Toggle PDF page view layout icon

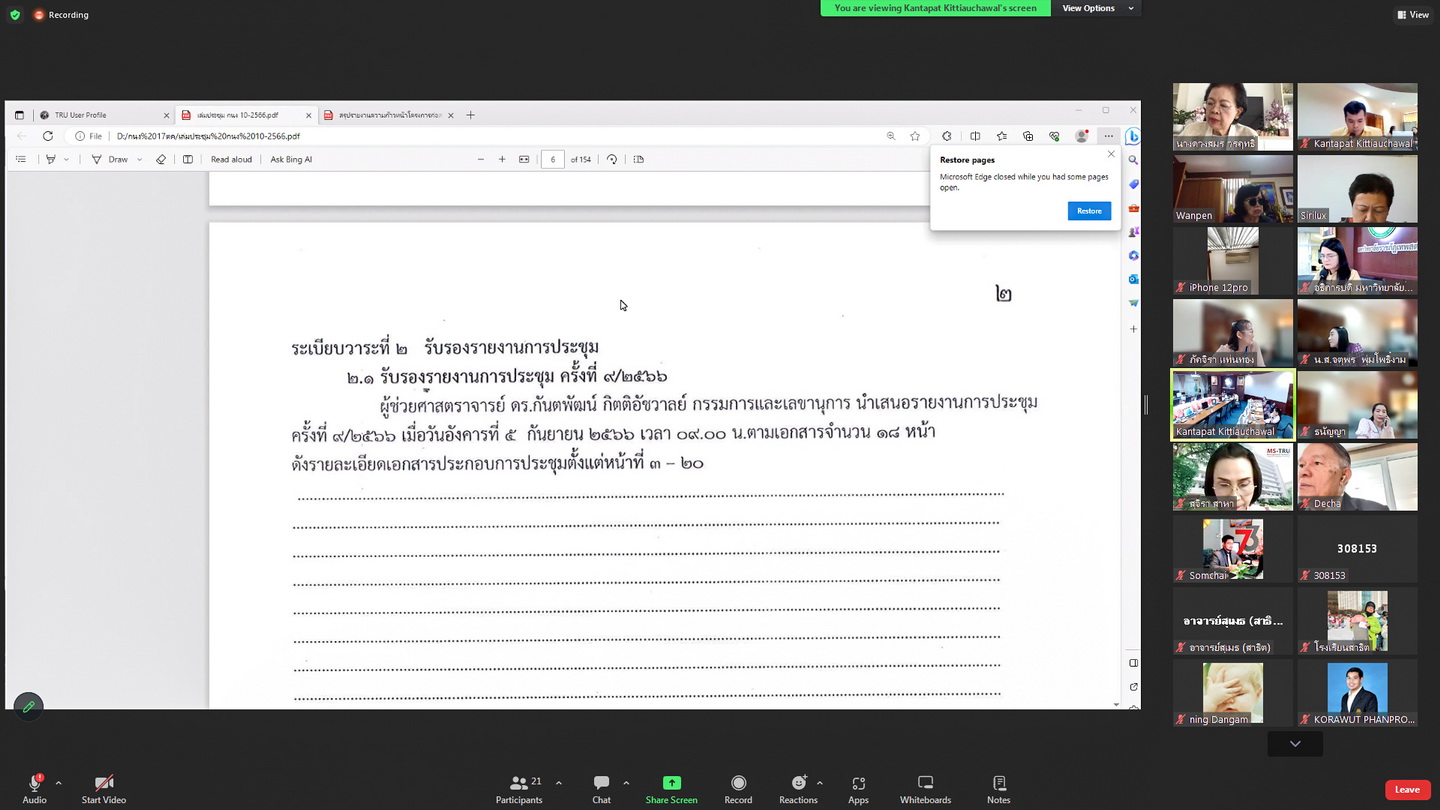(x=188, y=159)
